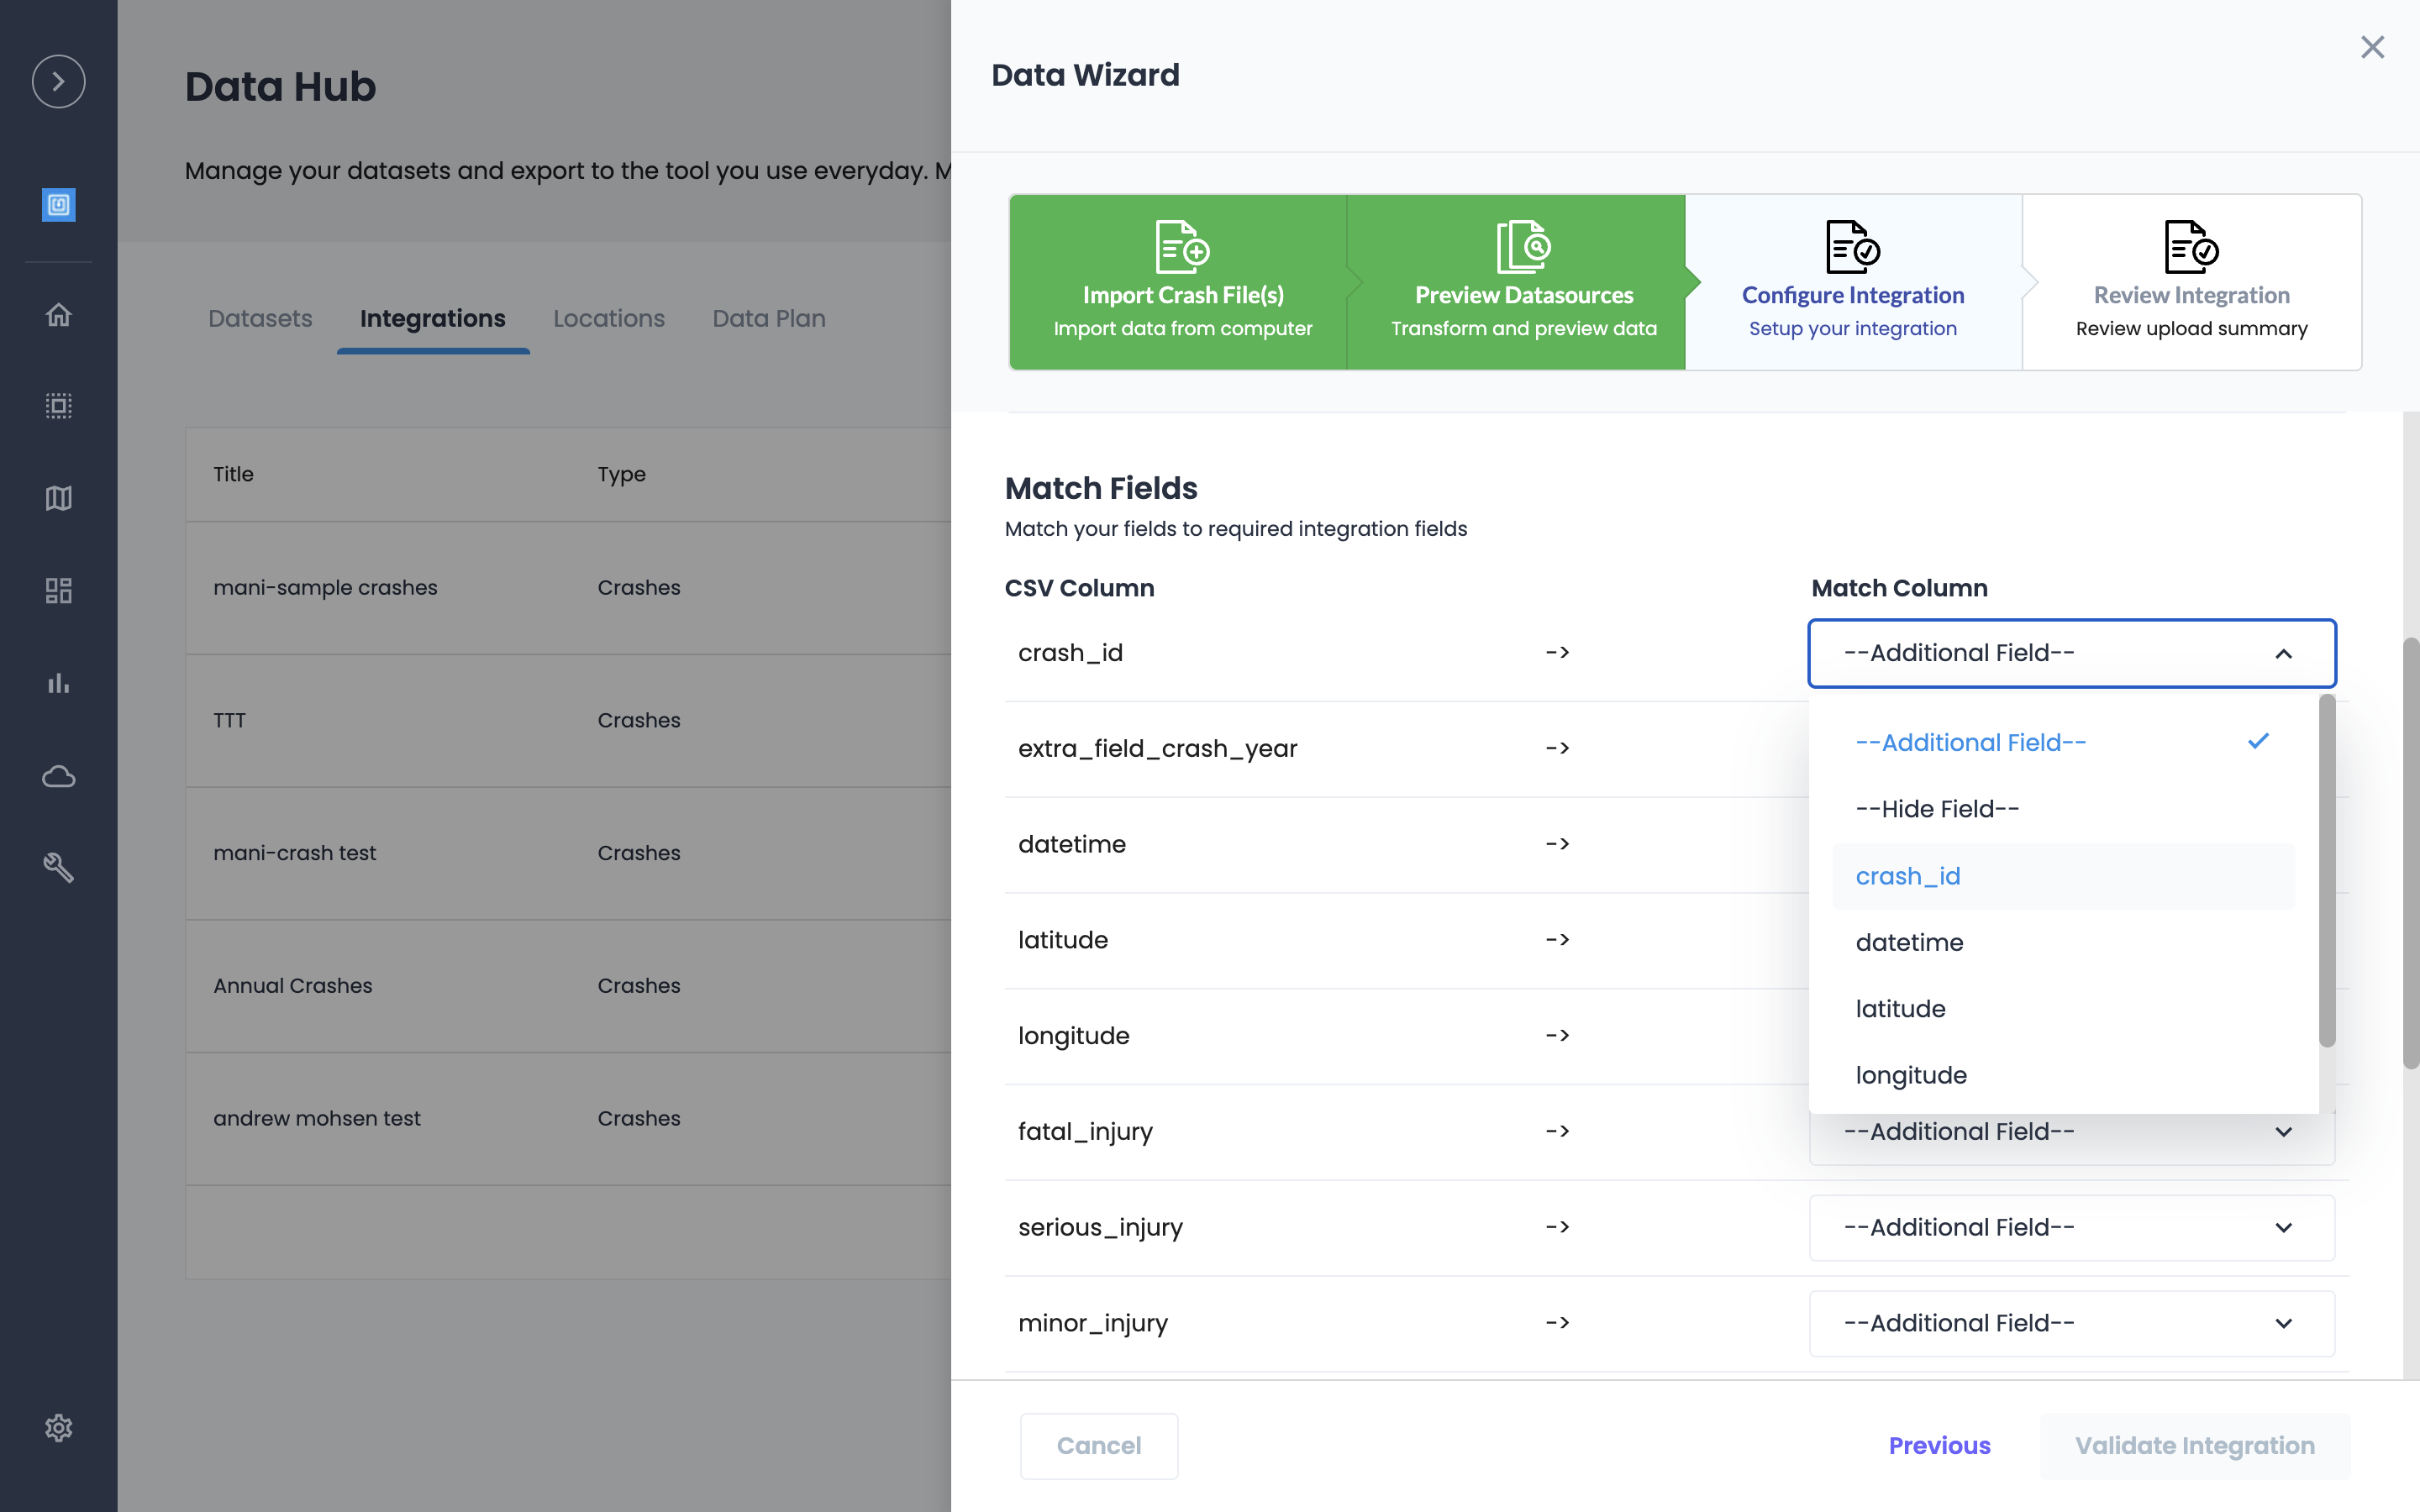This screenshot has height=1512, width=2420.
Task: Go to the Import Crash File(s) step
Action: pyautogui.click(x=1182, y=282)
